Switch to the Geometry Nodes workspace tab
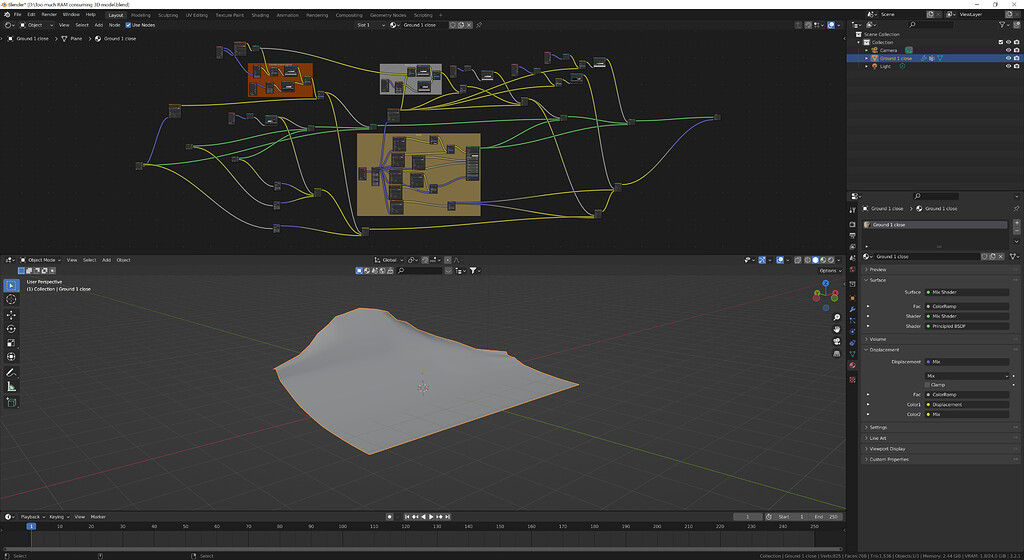The width and height of the screenshot is (1024, 560). (x=388, y=15)
